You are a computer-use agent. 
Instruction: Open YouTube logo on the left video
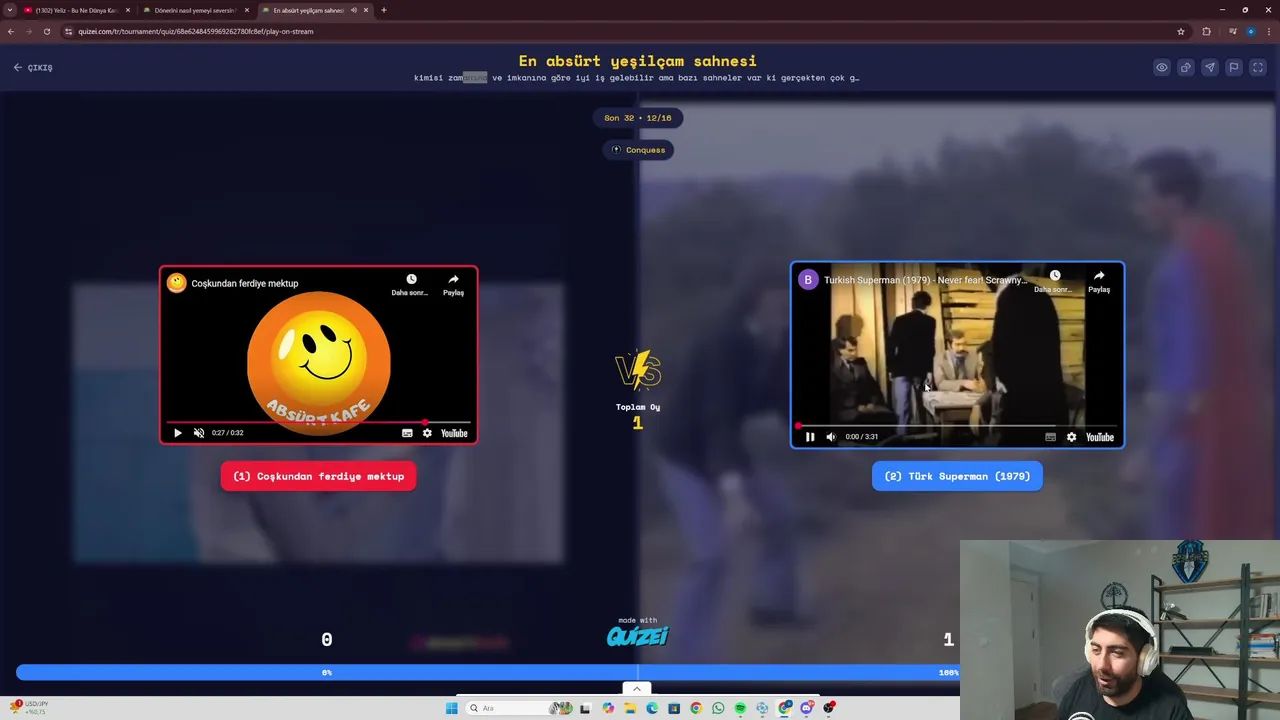454,433
